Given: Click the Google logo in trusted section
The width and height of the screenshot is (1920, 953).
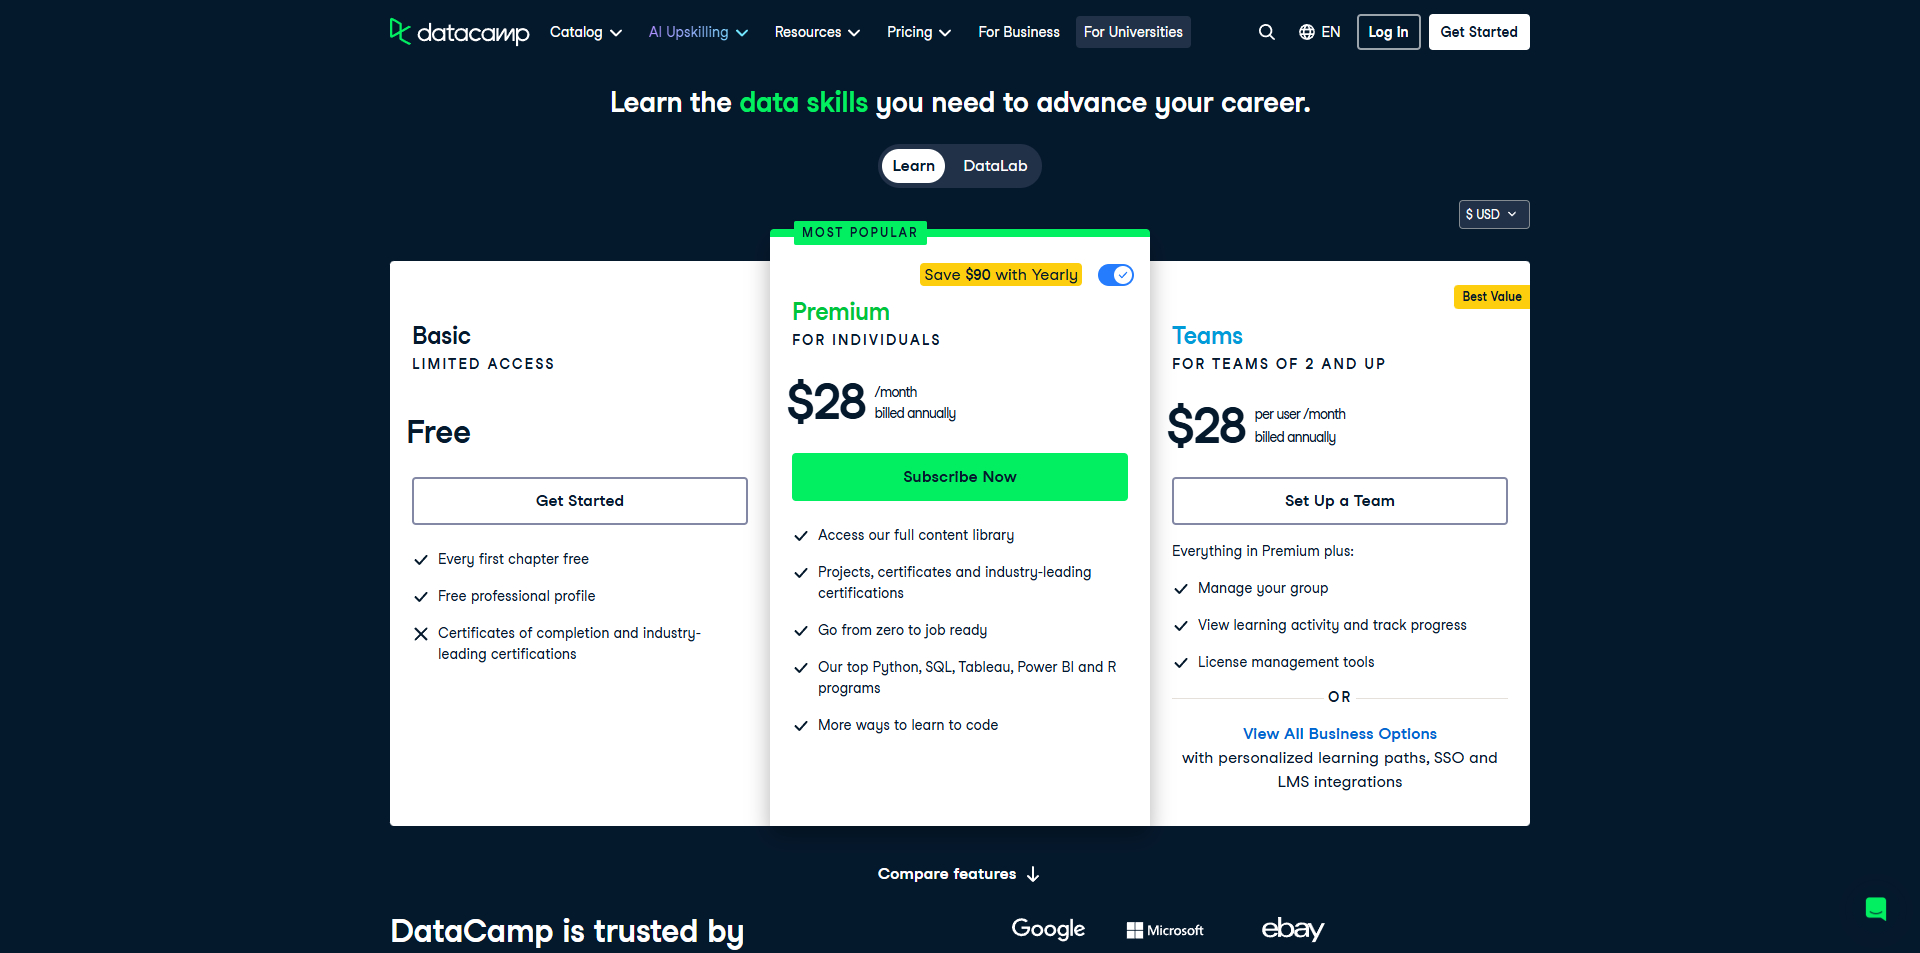Looking at the screenshot, I should 1047,929.
